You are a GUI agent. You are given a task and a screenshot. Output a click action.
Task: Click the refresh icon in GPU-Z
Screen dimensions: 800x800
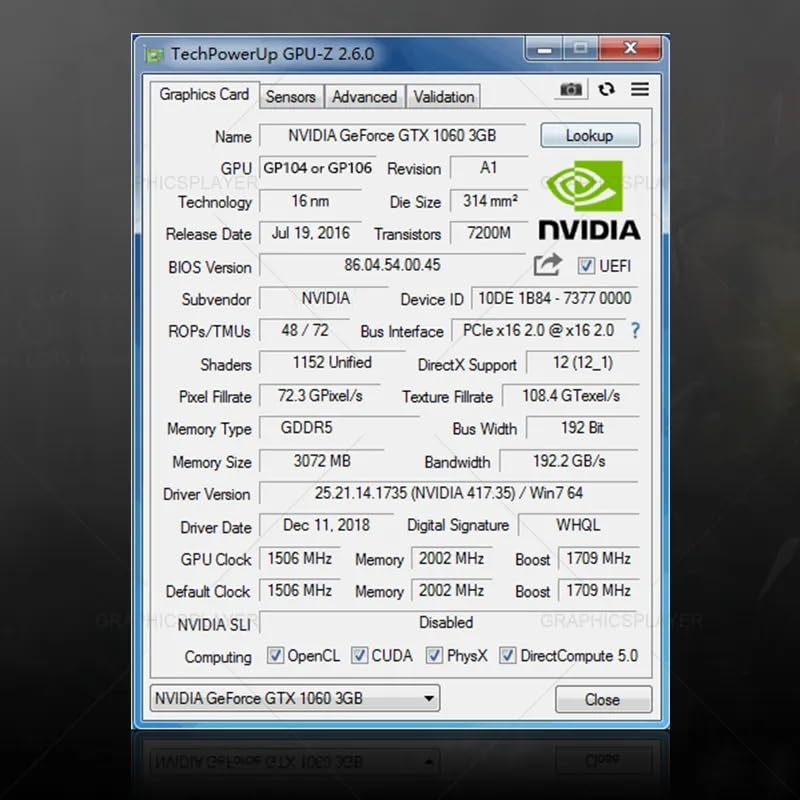tap(606, 89)
